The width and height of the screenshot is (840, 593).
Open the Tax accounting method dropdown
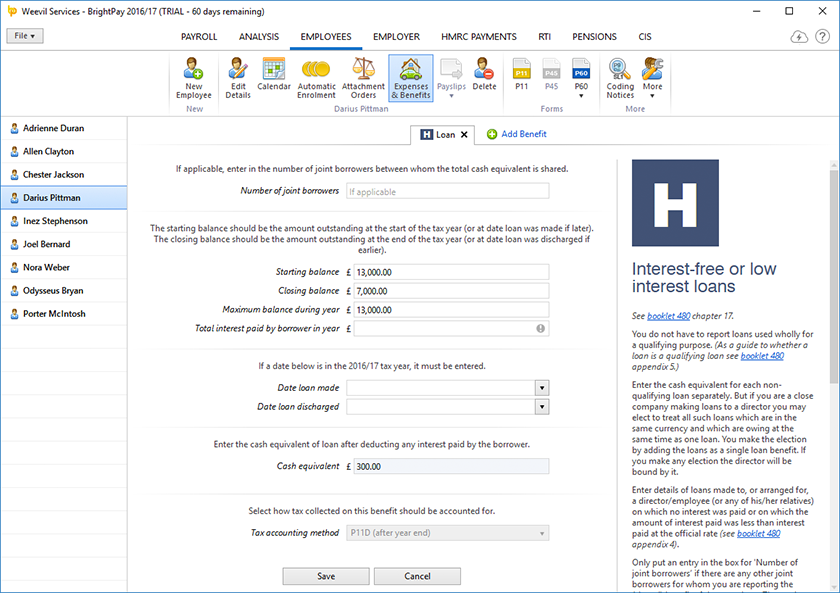447,533
